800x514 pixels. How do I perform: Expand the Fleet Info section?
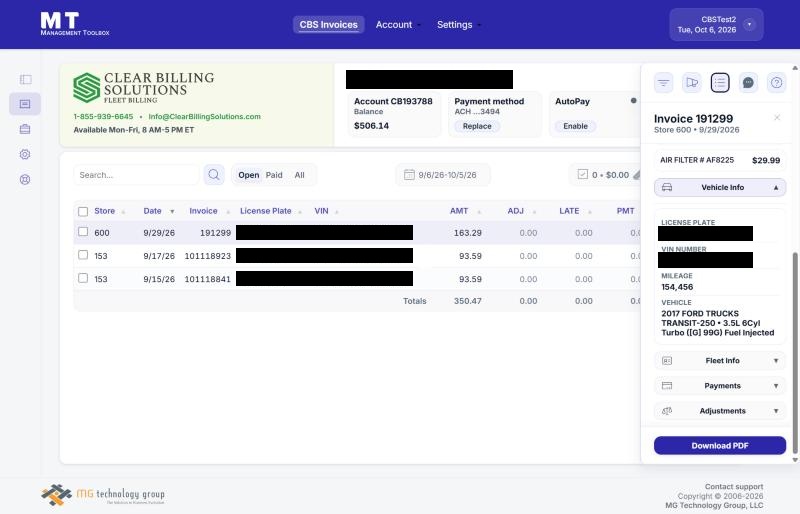[x=720, y=360]
